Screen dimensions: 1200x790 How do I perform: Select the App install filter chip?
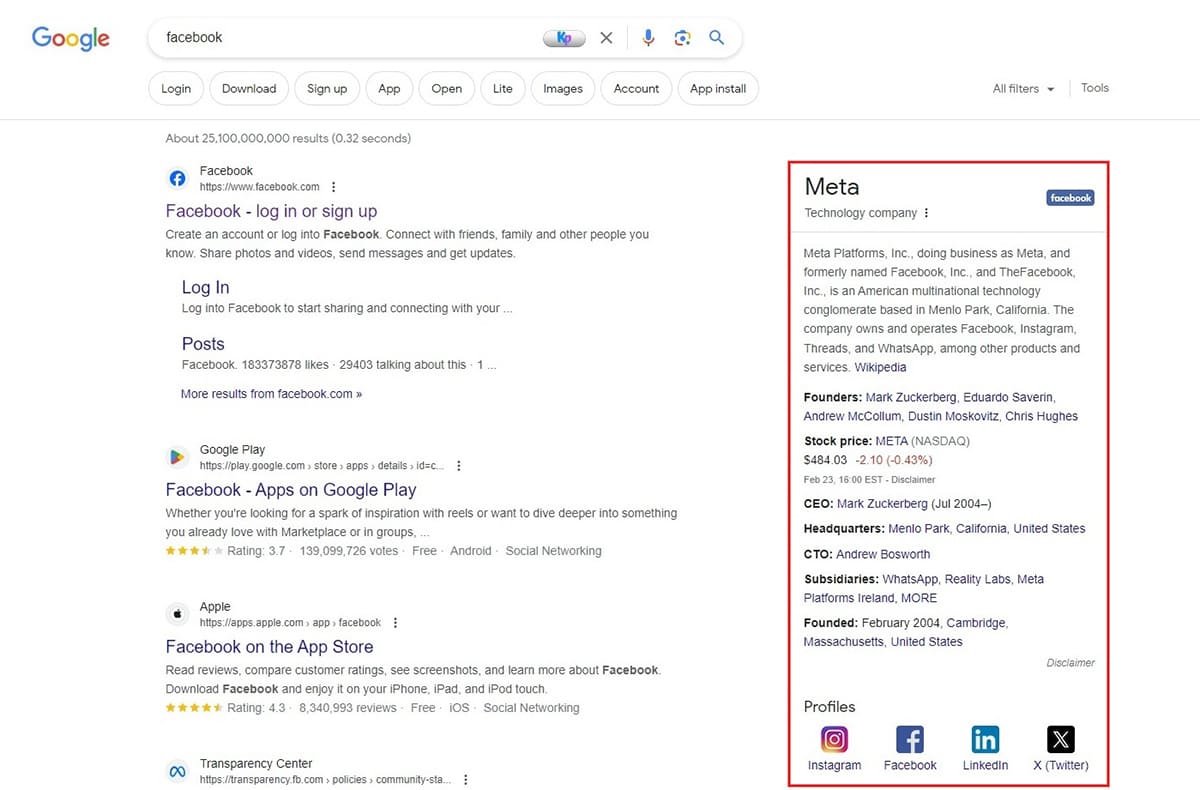(x=718, y=88)
